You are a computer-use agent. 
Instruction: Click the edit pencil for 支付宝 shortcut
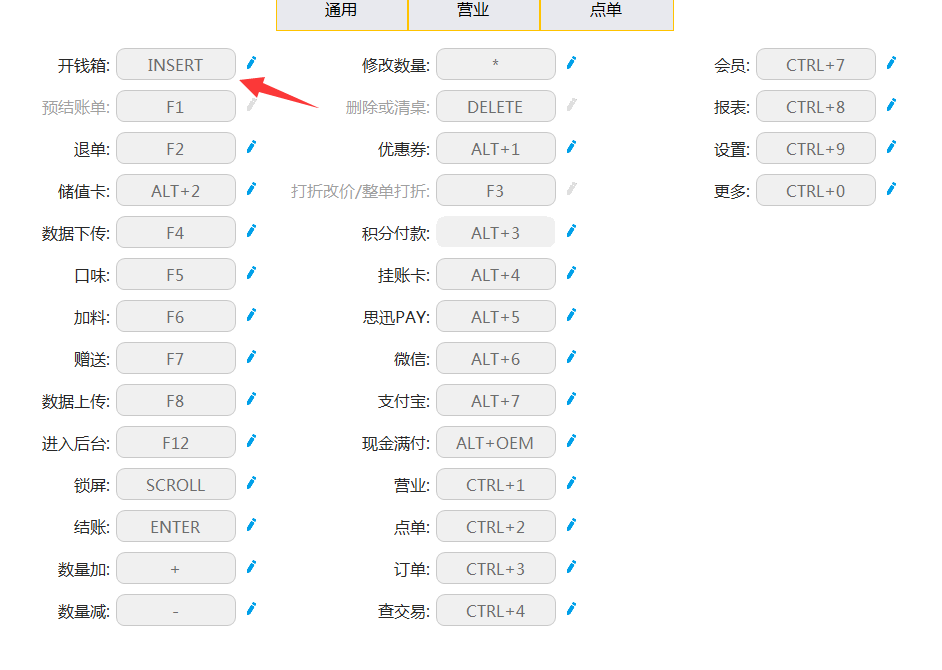click(x=571, y=399)
